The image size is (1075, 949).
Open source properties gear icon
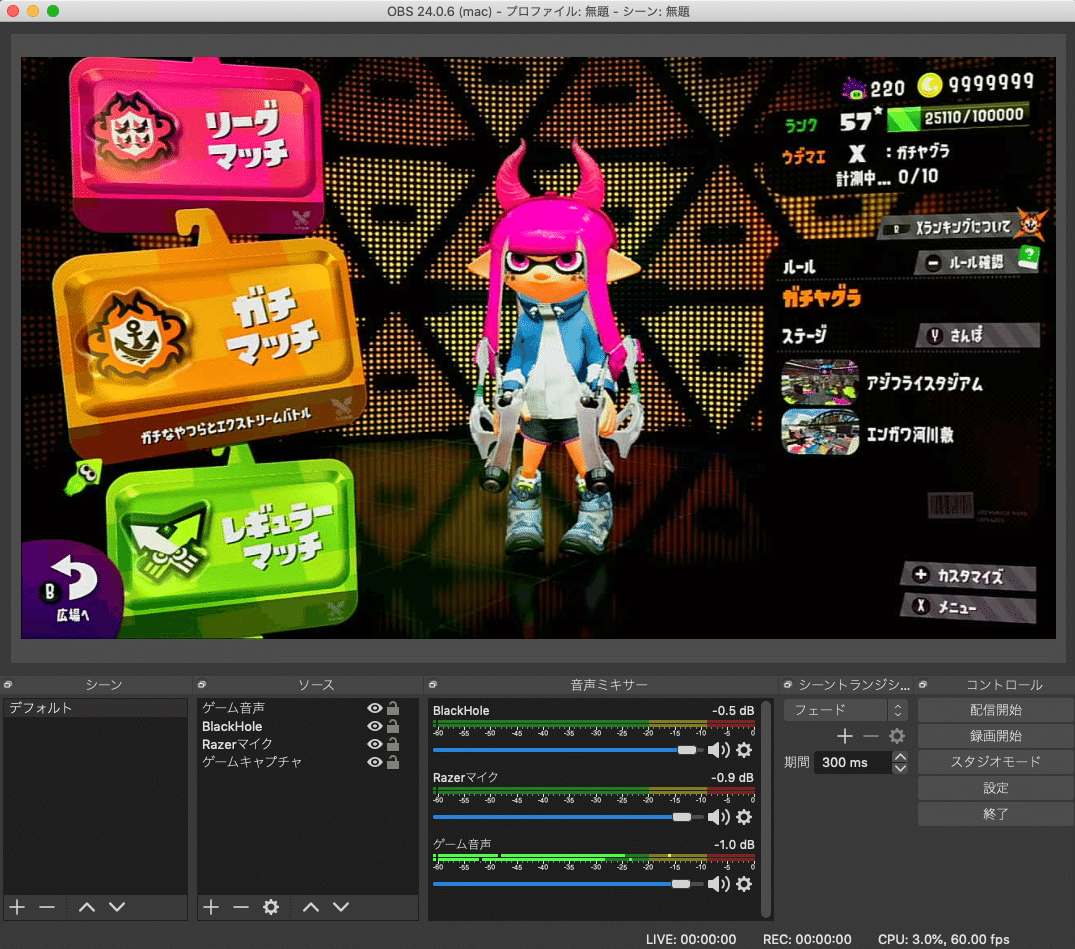[x=271, y=907]
